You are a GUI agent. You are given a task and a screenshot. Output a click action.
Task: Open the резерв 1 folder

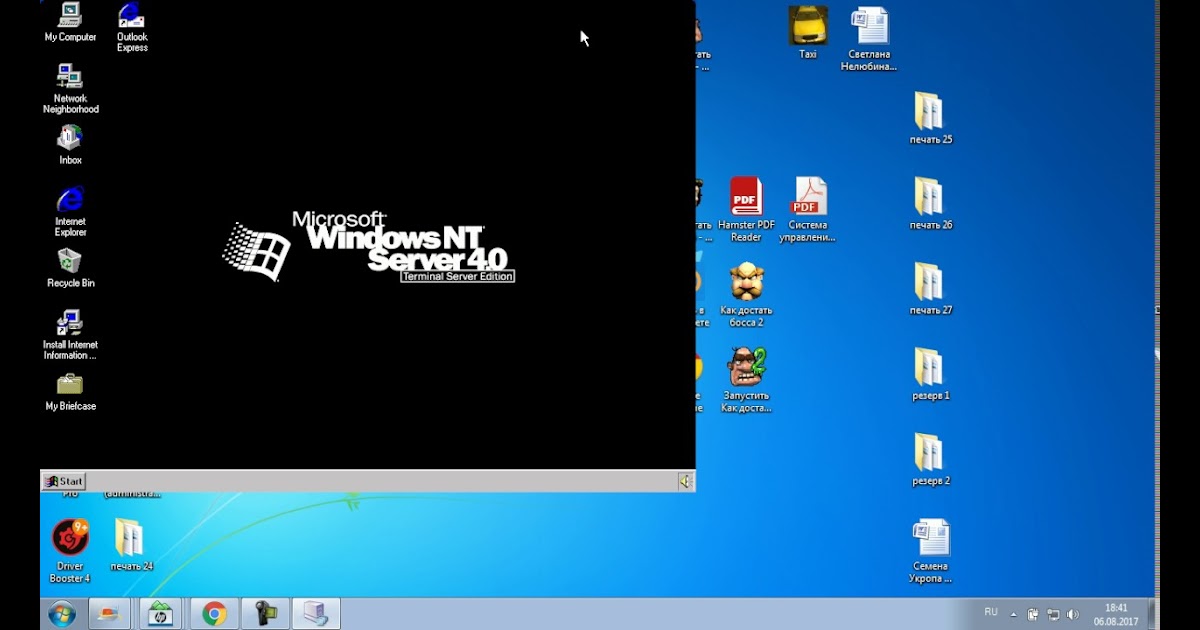930,374
